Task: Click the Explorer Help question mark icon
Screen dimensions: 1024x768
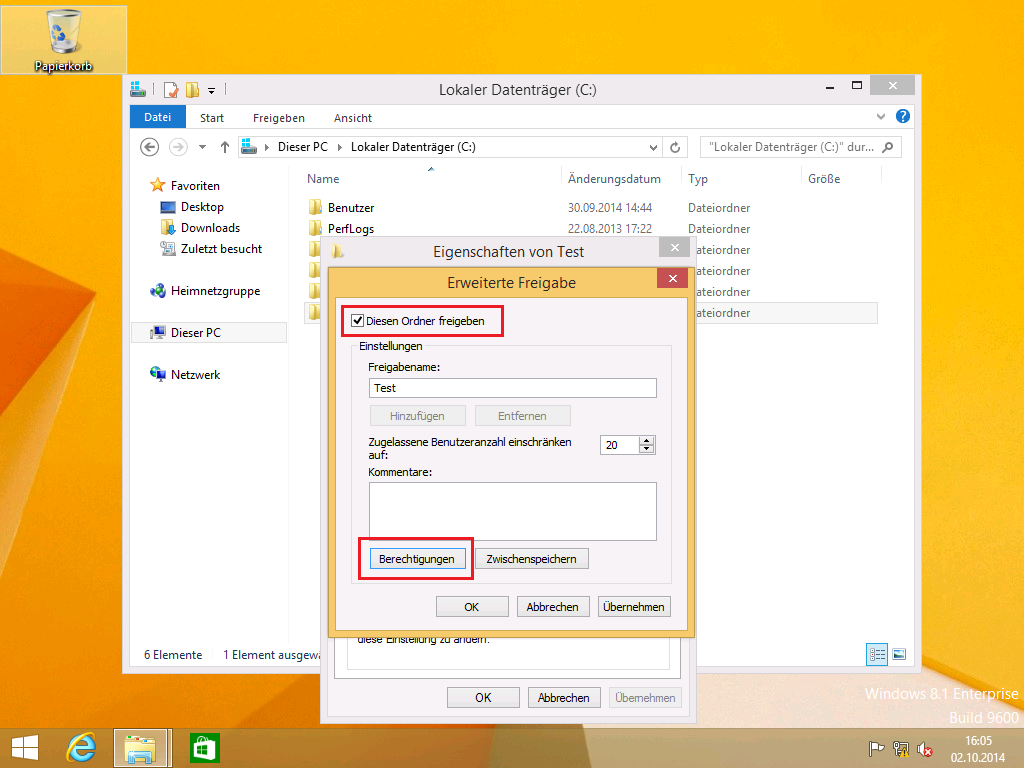Action: click(x=903, y=116)
